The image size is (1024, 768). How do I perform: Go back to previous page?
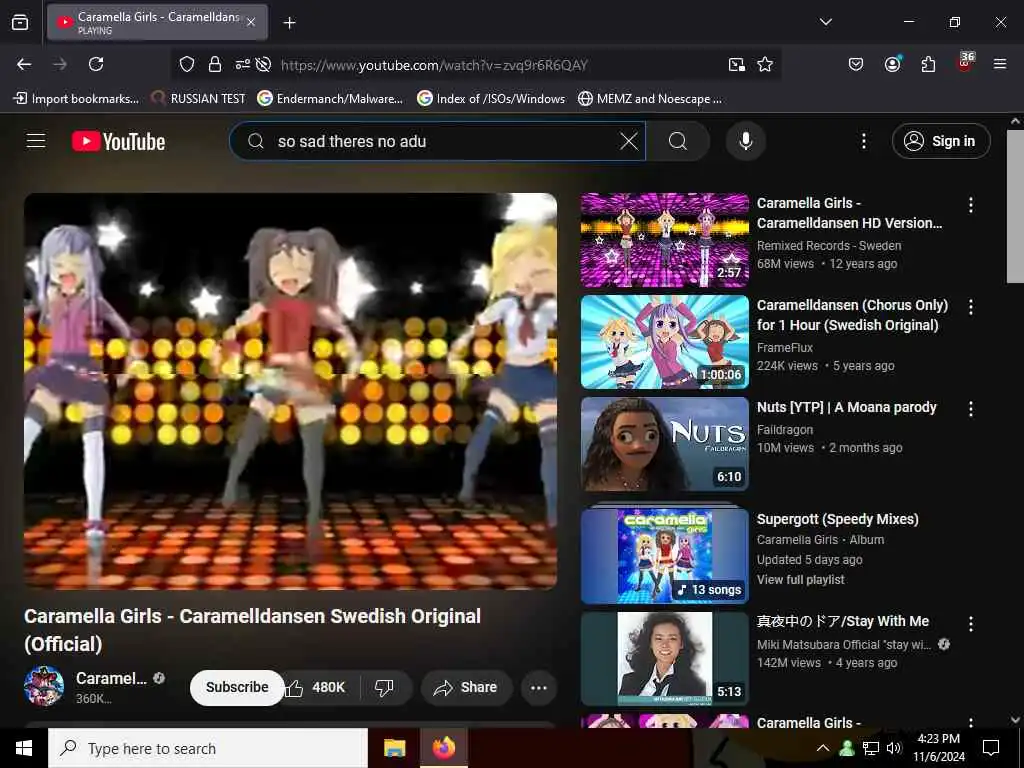coord(24,64)
